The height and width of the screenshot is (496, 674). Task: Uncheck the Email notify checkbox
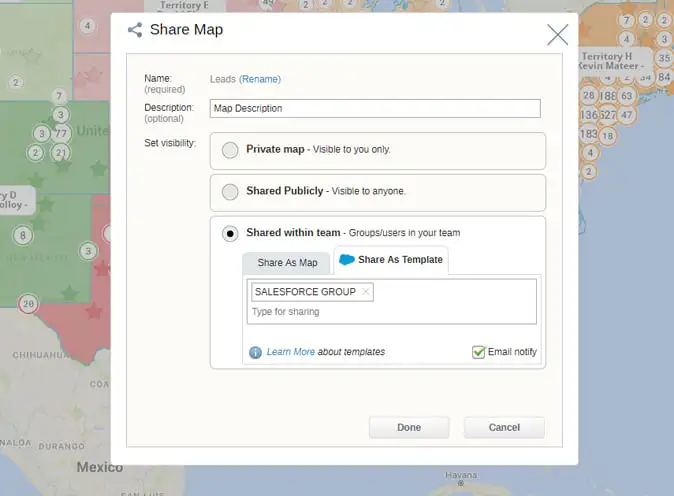(x=478, y=352)
